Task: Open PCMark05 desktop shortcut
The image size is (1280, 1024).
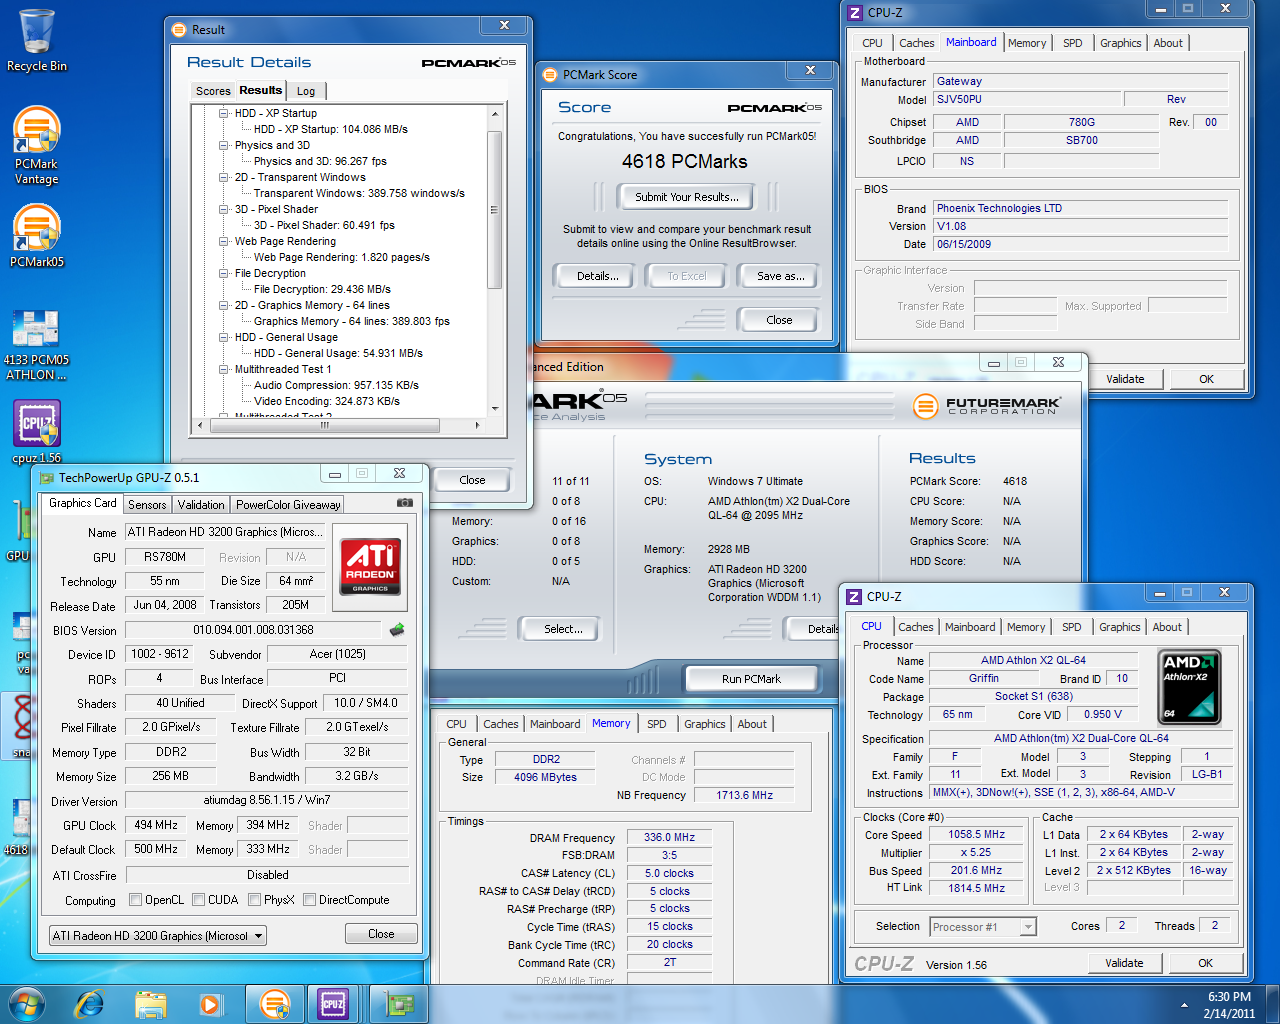Action: tap(36, 236)
